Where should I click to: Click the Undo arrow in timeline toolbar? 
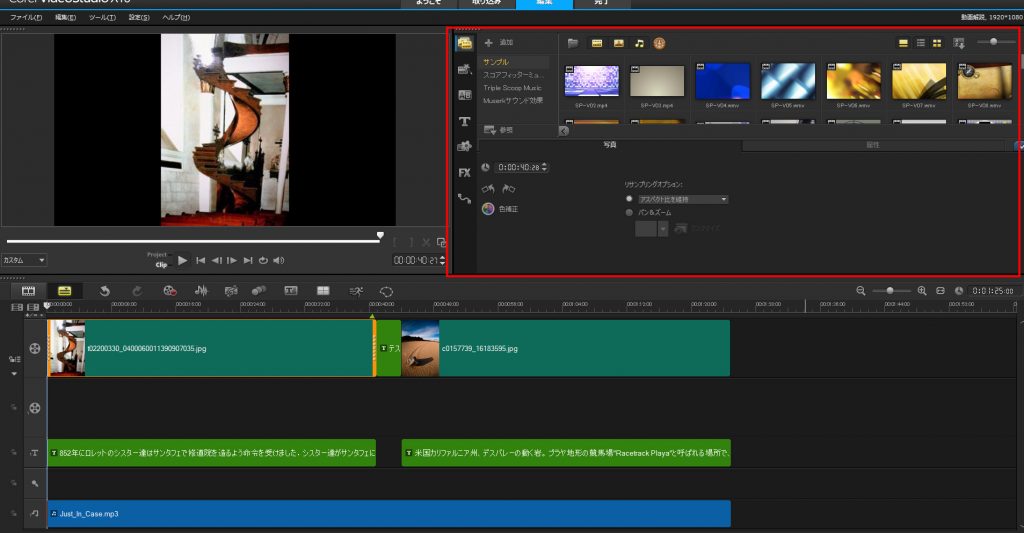pyautogui.click(x=105, y=291)
